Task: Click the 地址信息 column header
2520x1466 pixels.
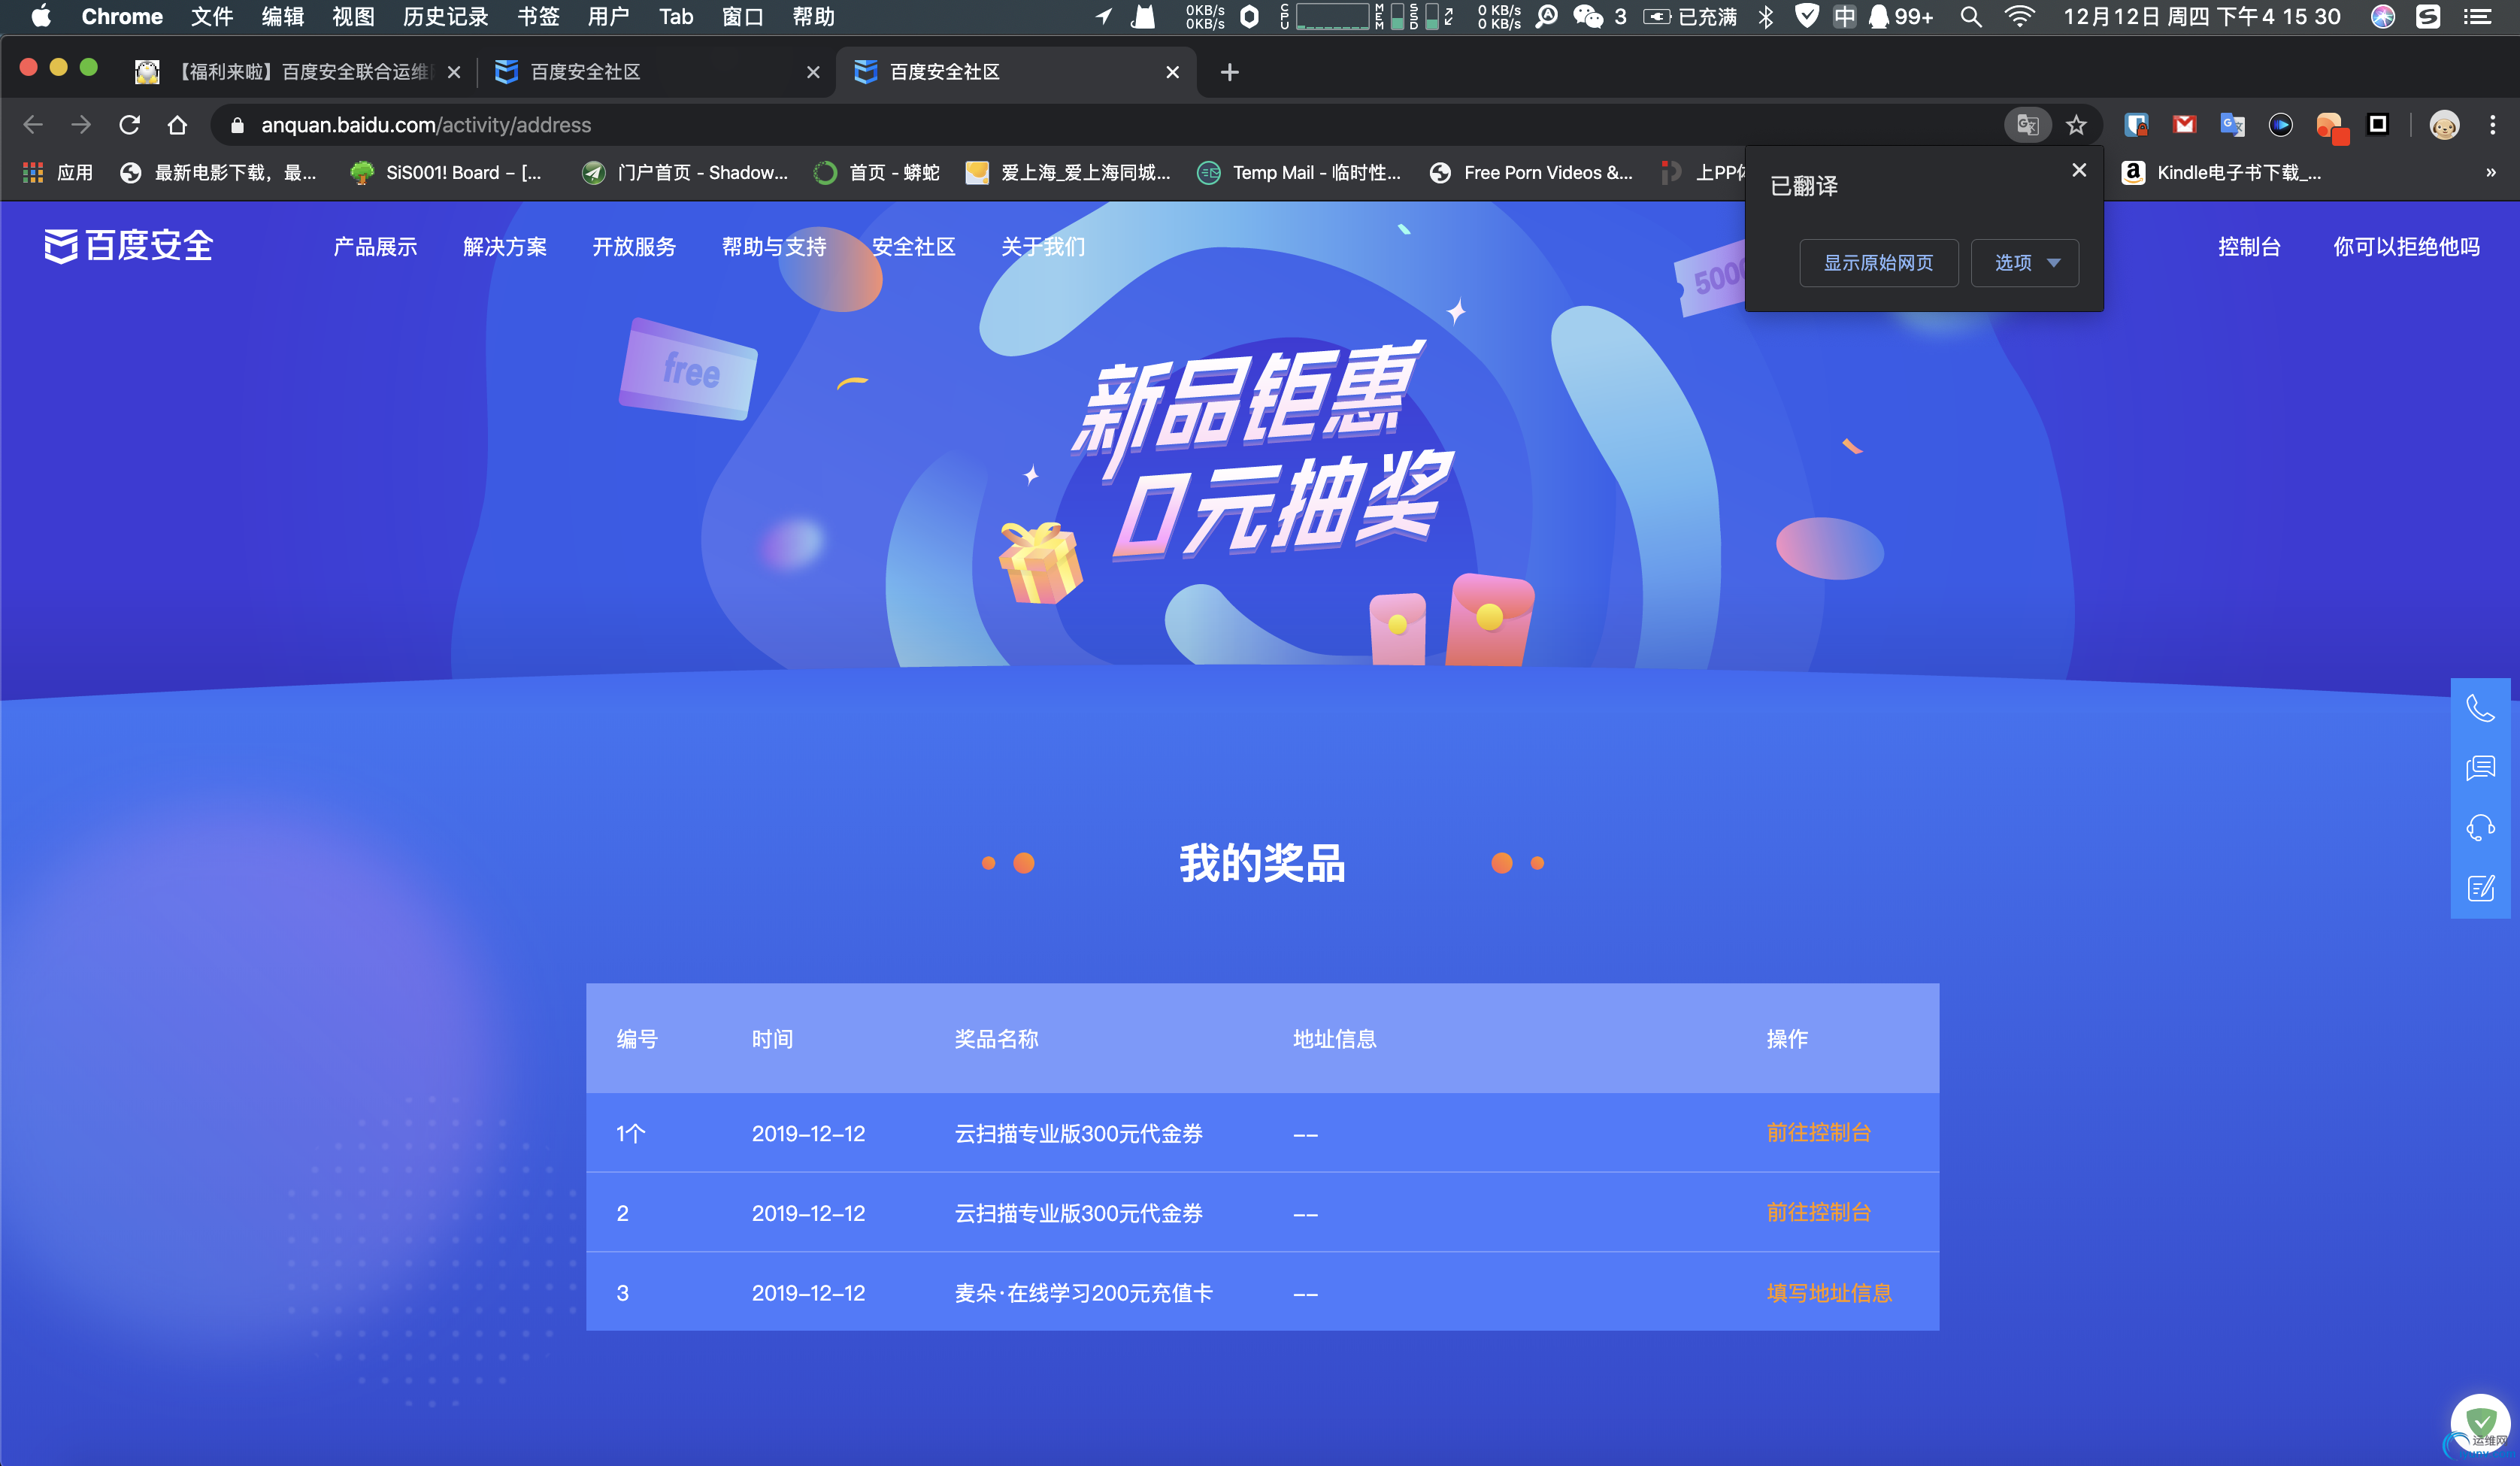Action: [1334, 1039]
